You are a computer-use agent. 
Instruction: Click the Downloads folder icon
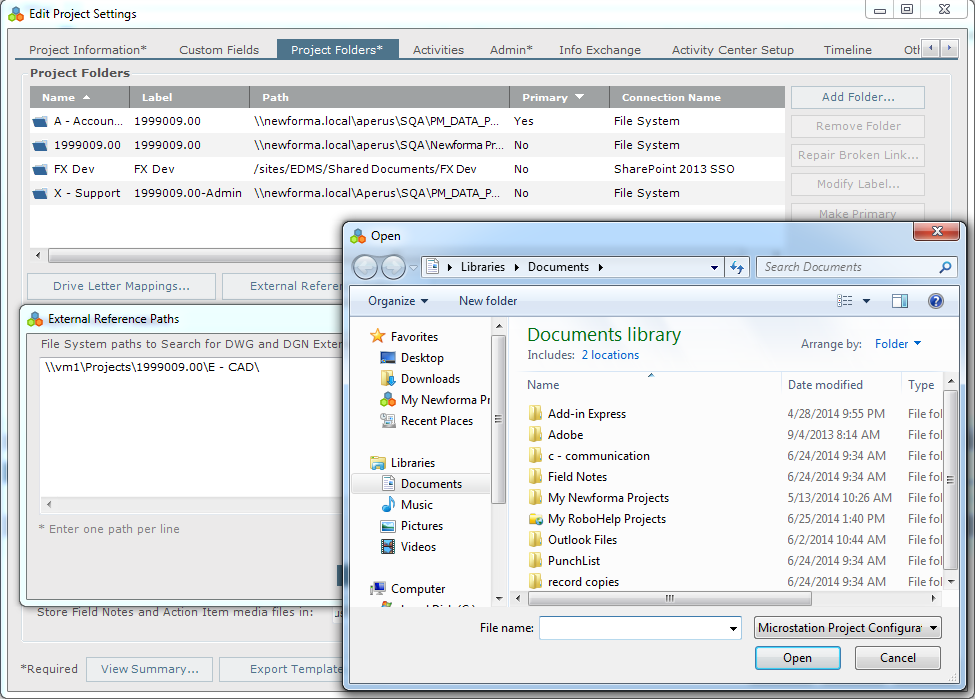tap(387, 379)
